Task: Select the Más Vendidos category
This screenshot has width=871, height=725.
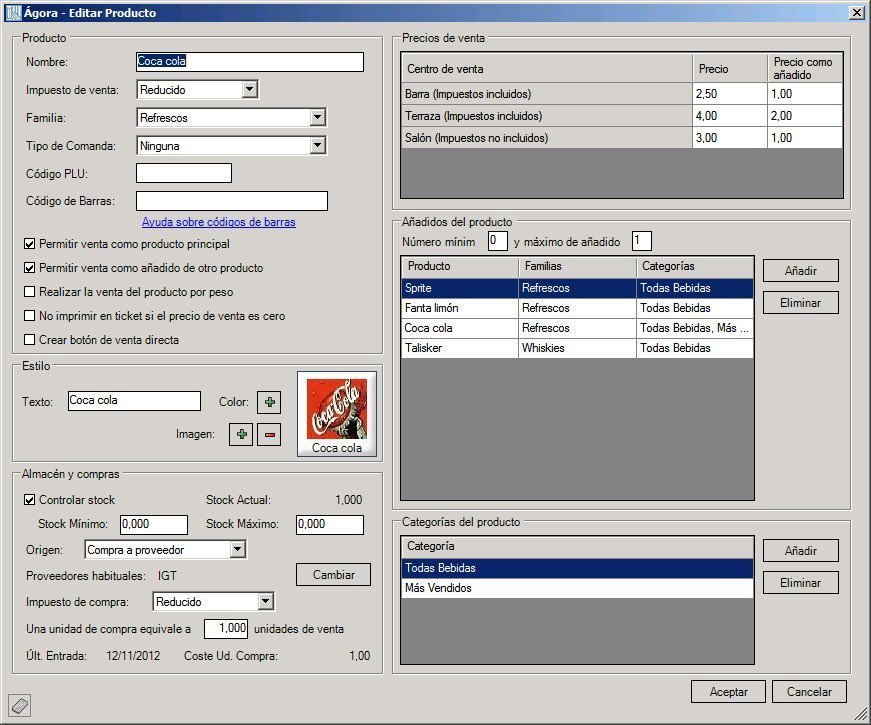Action: click(577, 588)
